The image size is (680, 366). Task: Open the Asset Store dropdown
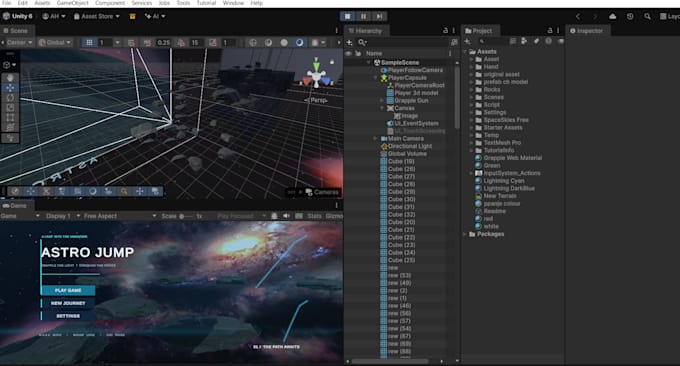click(x=97, y=16)
